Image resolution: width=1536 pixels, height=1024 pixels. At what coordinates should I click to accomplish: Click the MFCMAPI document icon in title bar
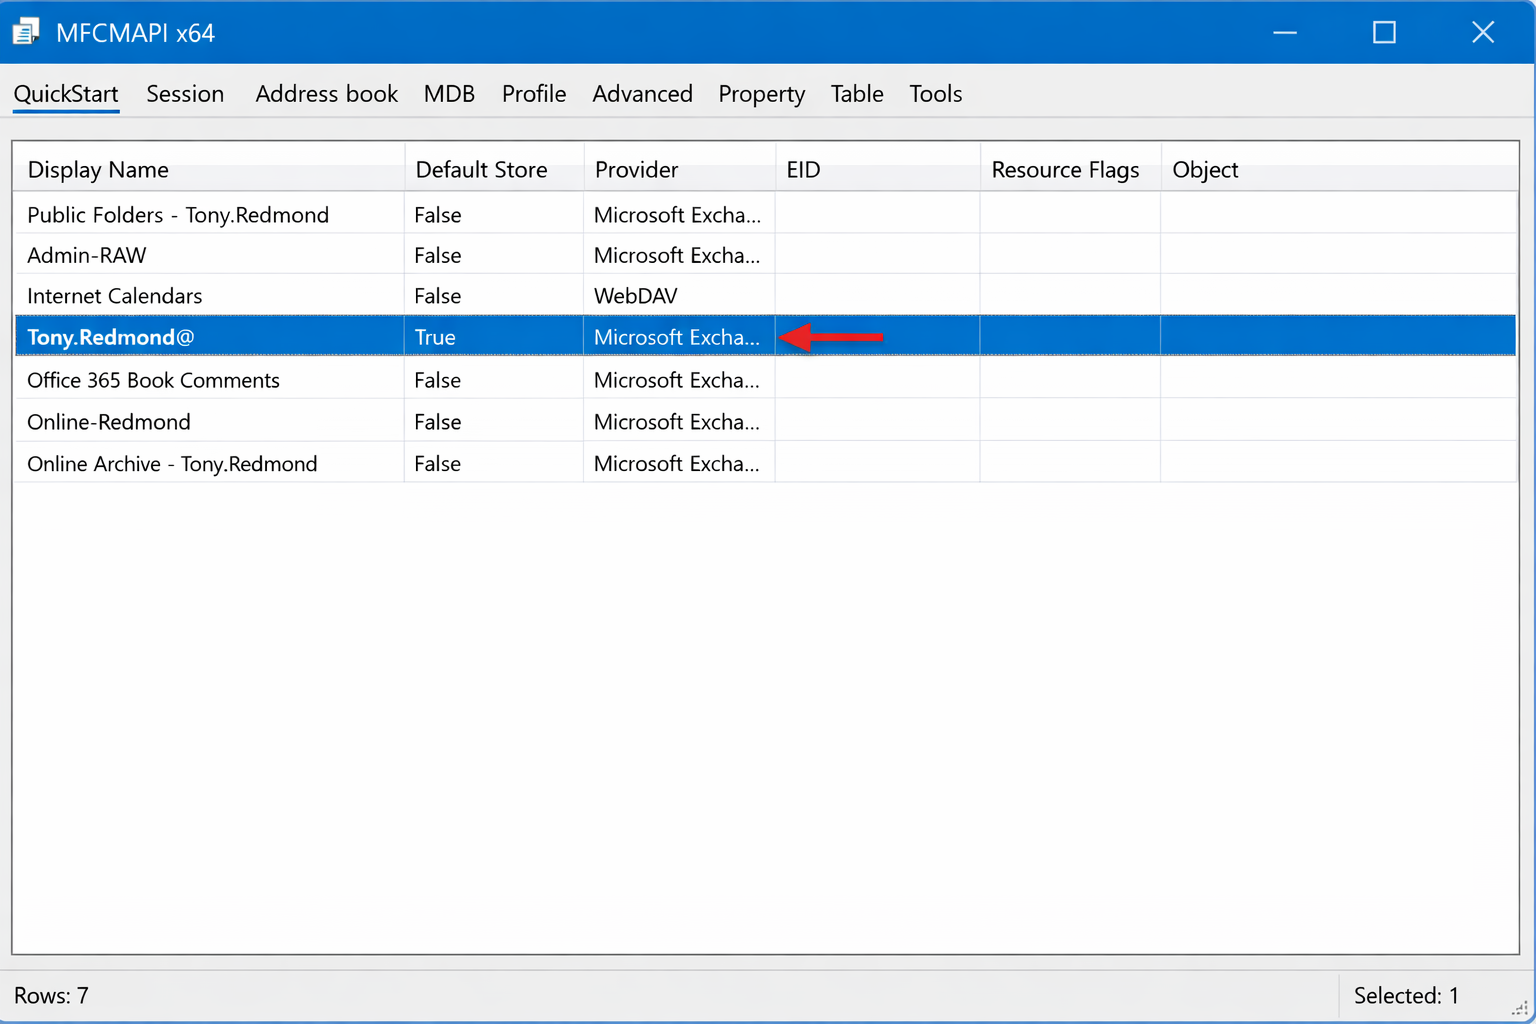click(x=25, y=30)
